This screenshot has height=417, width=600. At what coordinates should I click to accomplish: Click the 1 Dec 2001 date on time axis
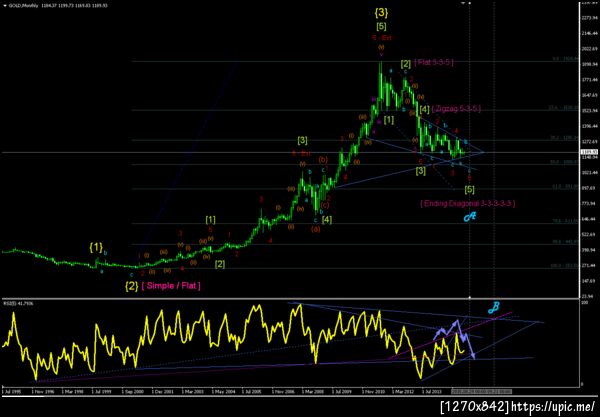click(x=163, y=392)
